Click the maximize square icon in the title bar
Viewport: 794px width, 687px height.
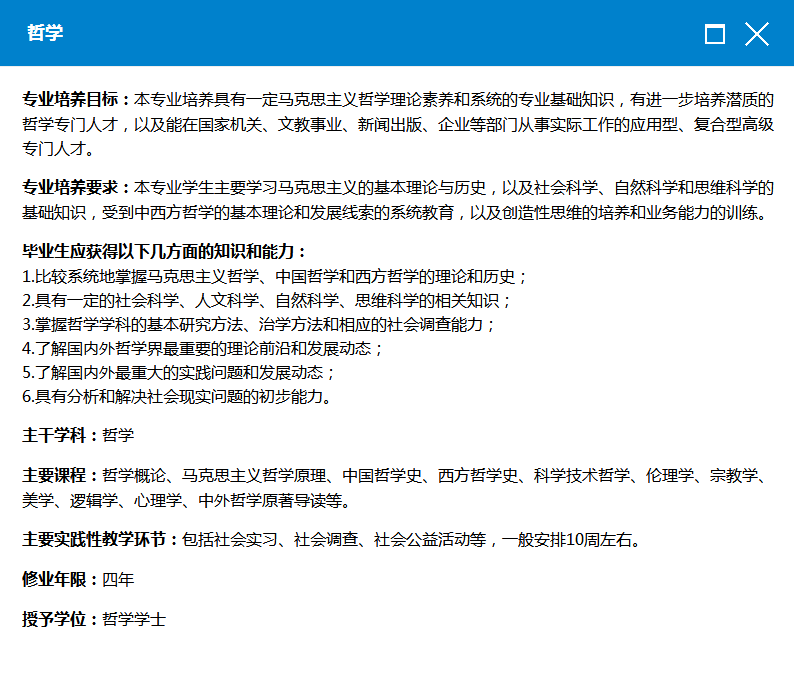click(x=714, y=35)
